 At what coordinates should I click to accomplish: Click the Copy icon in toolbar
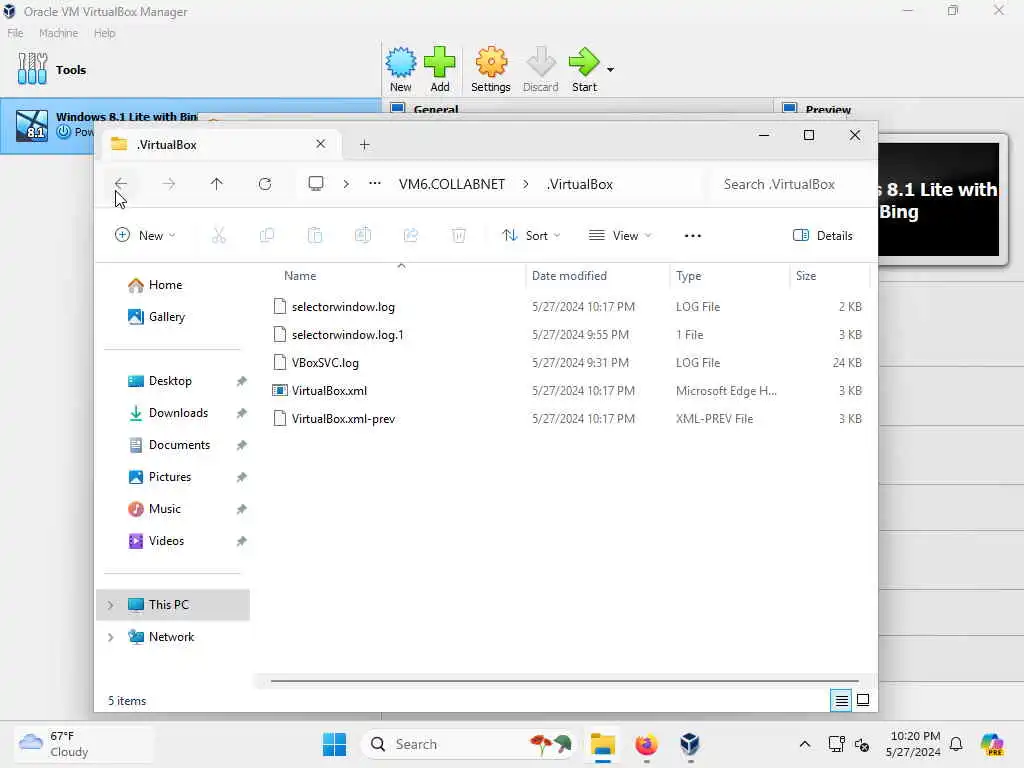(x=266, y=236)
